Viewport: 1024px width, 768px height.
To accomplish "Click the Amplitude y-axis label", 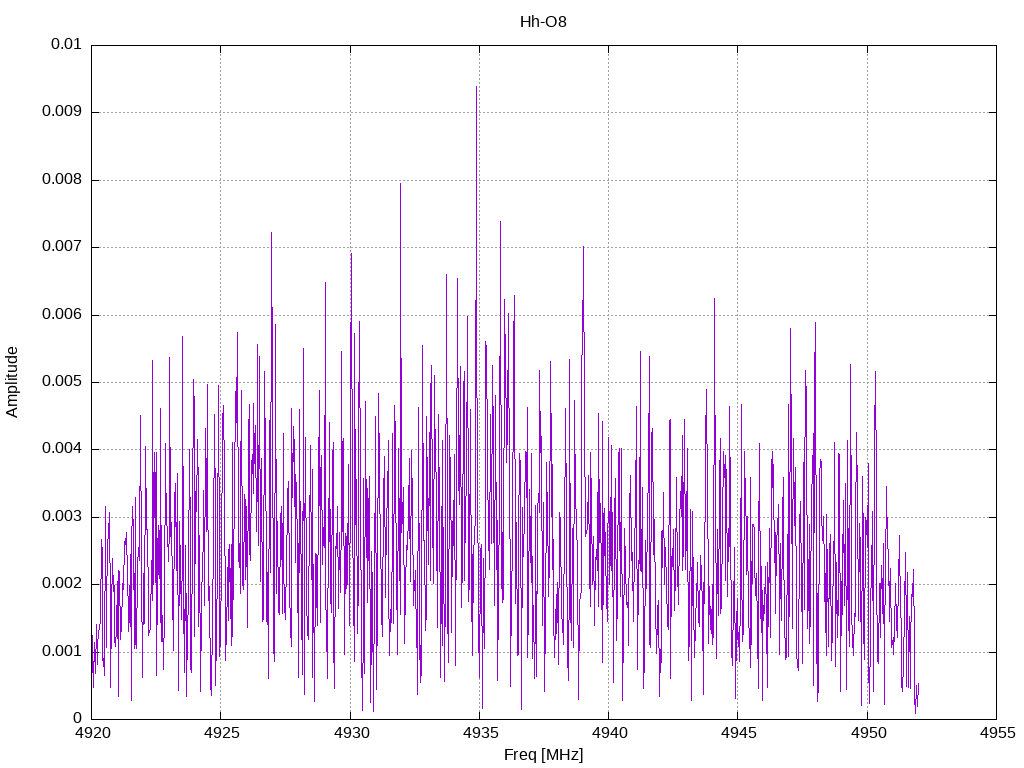I will coord(12,382).
